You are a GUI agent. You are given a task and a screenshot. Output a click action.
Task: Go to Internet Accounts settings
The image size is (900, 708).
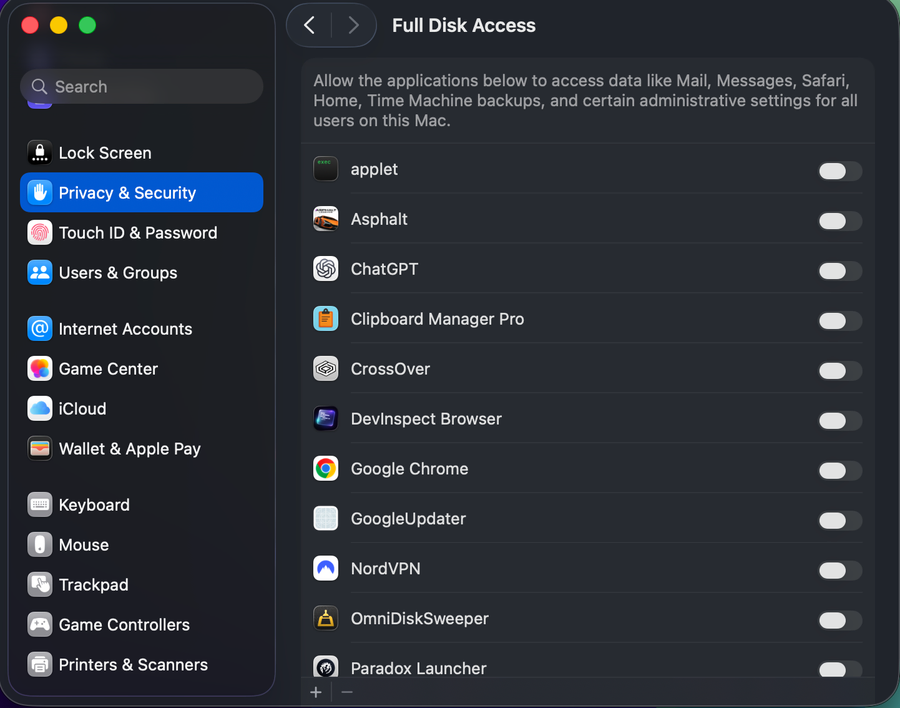click(x=142, y=329)
